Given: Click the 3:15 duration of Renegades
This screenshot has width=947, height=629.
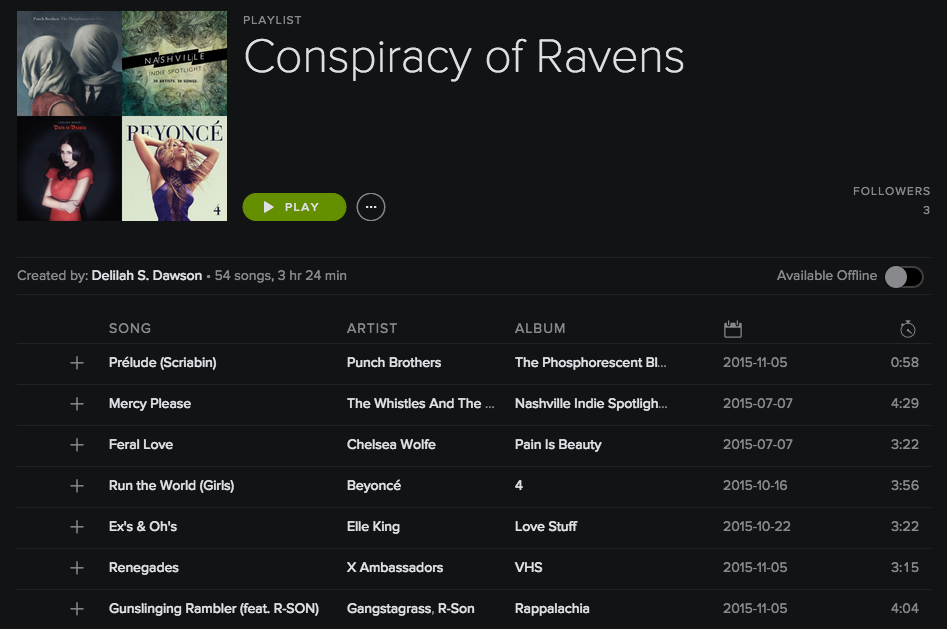Looking at the screenshot, I should [x=905, y=568].
